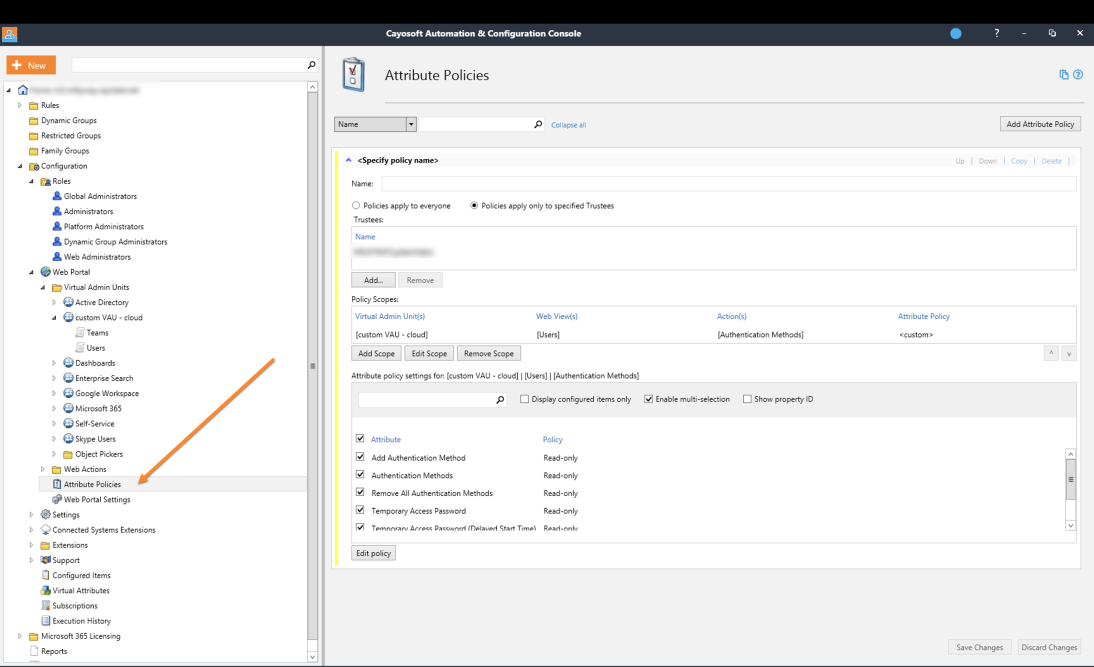Collapse the Configuration tree node
1094x667 pixels.
20,166
